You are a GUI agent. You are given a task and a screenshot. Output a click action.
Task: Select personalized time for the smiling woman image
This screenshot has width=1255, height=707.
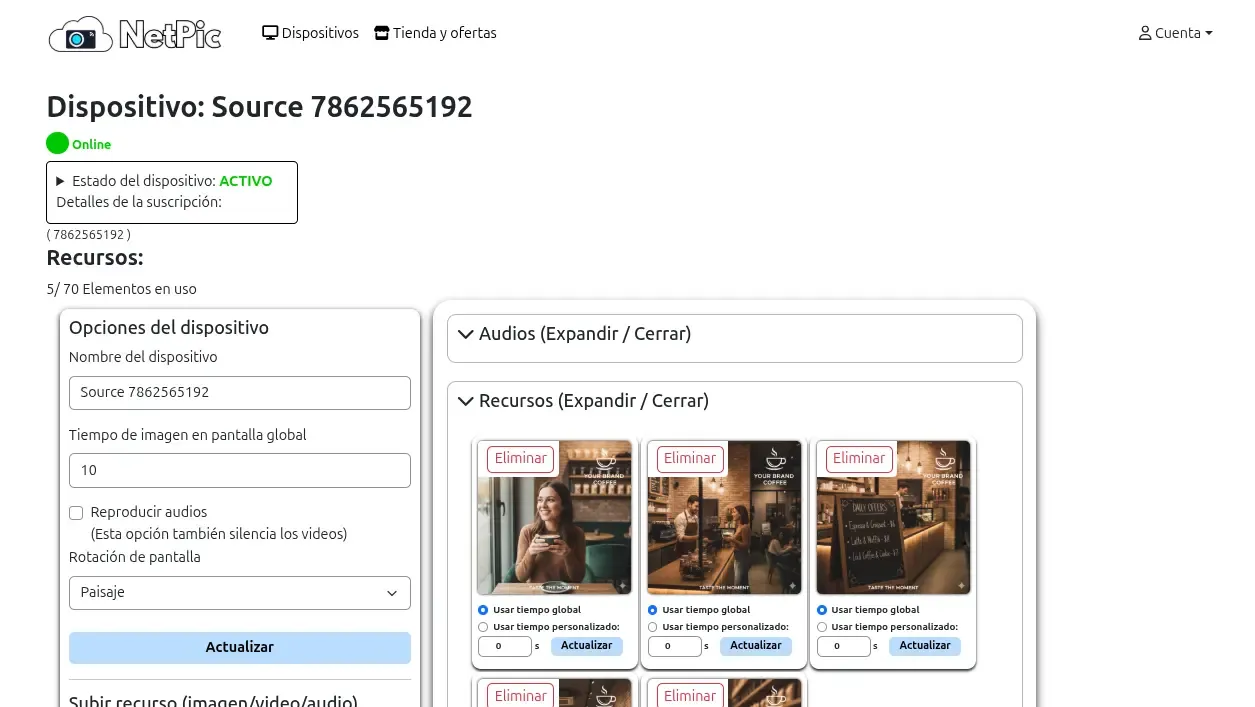coord(483,627)
